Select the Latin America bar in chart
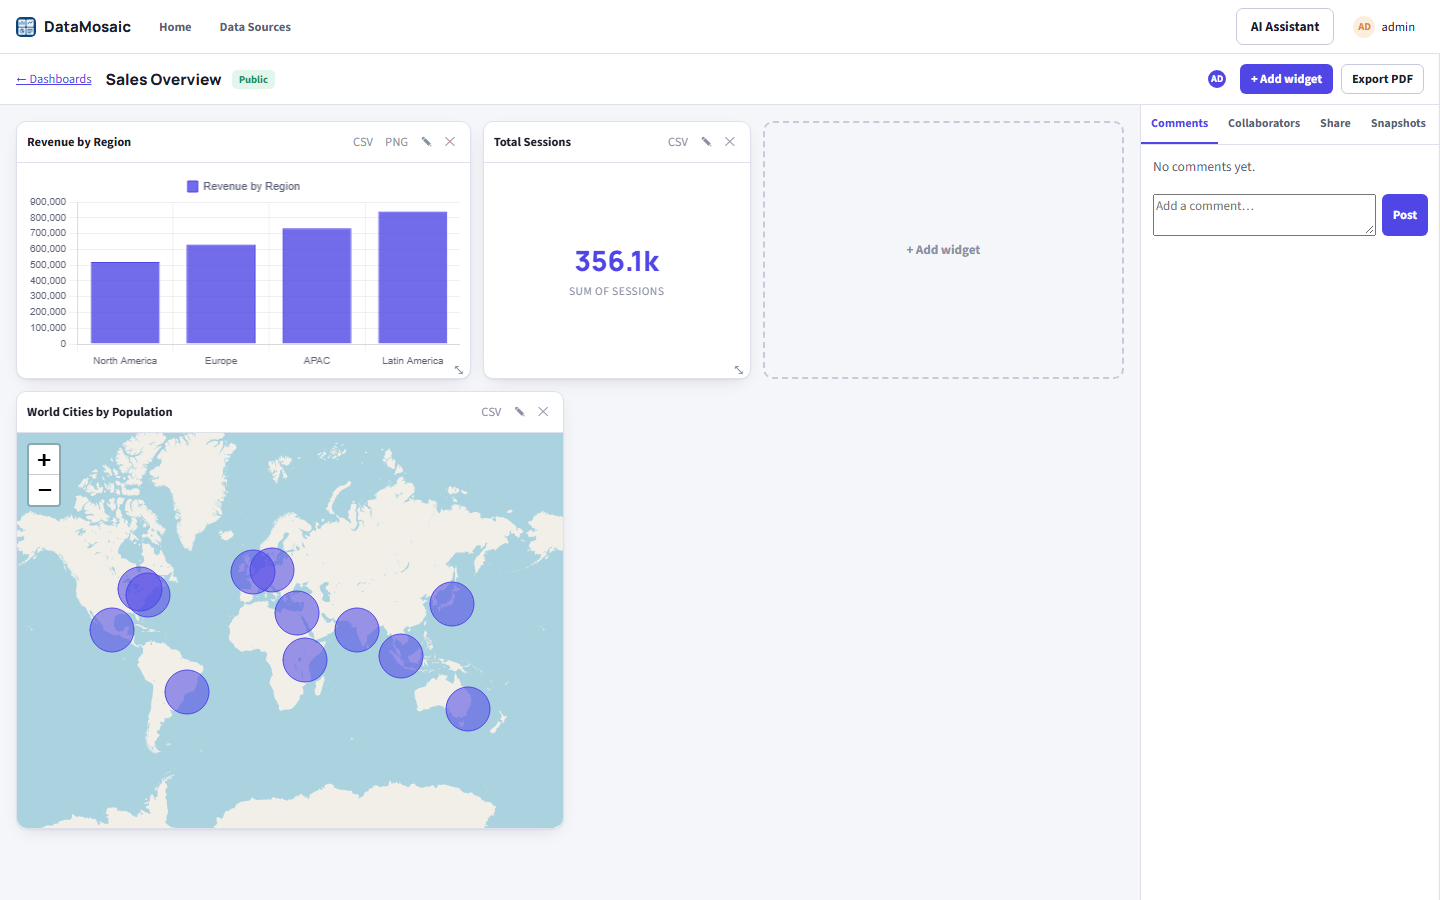 point(413,277)
